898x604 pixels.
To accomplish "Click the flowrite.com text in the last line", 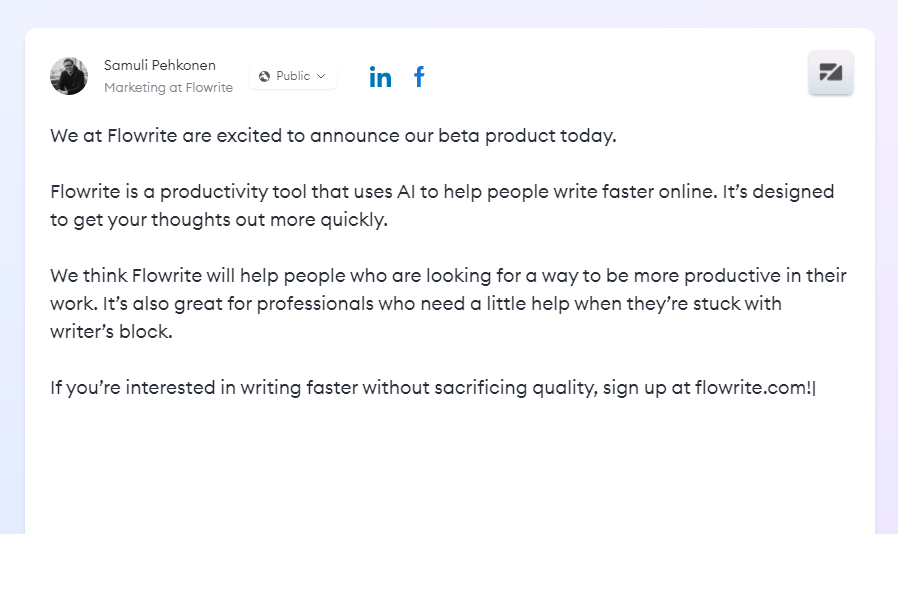I will click(750, 388).
